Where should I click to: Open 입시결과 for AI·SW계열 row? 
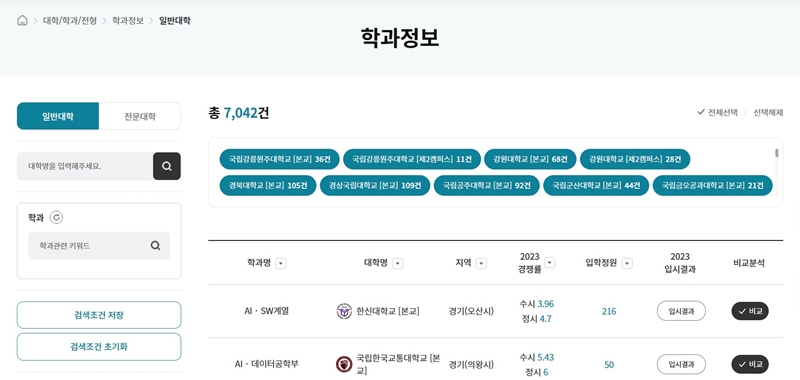pyautogui.click(x=681, y=311)
